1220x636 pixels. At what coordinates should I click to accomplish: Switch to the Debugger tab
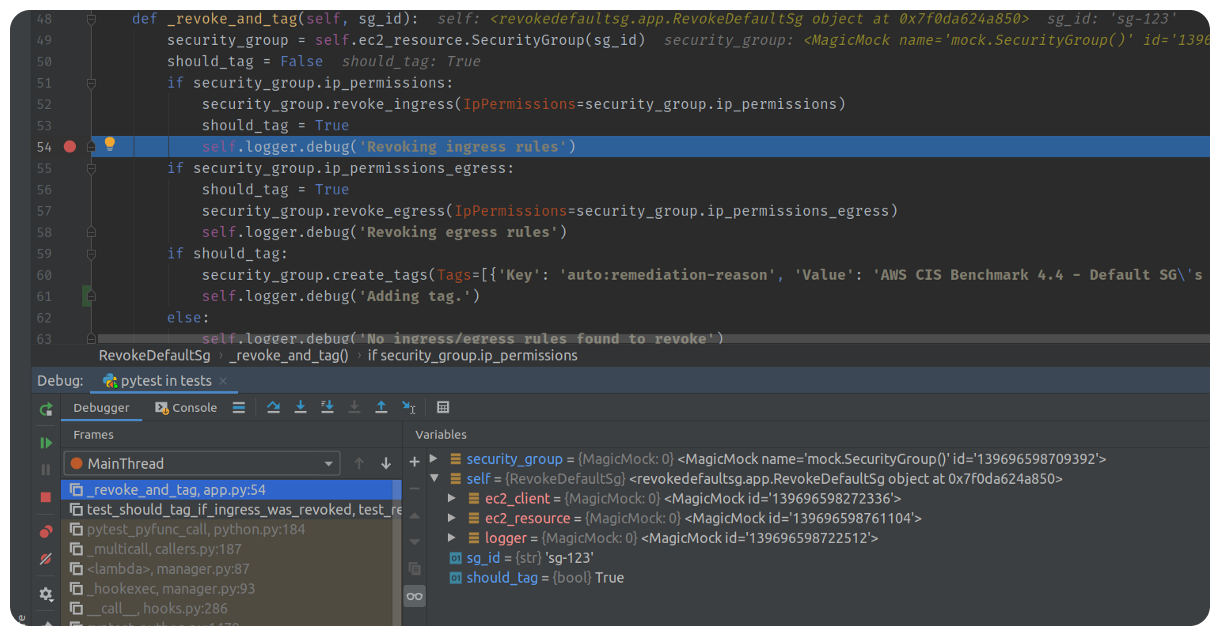[101, 407]
